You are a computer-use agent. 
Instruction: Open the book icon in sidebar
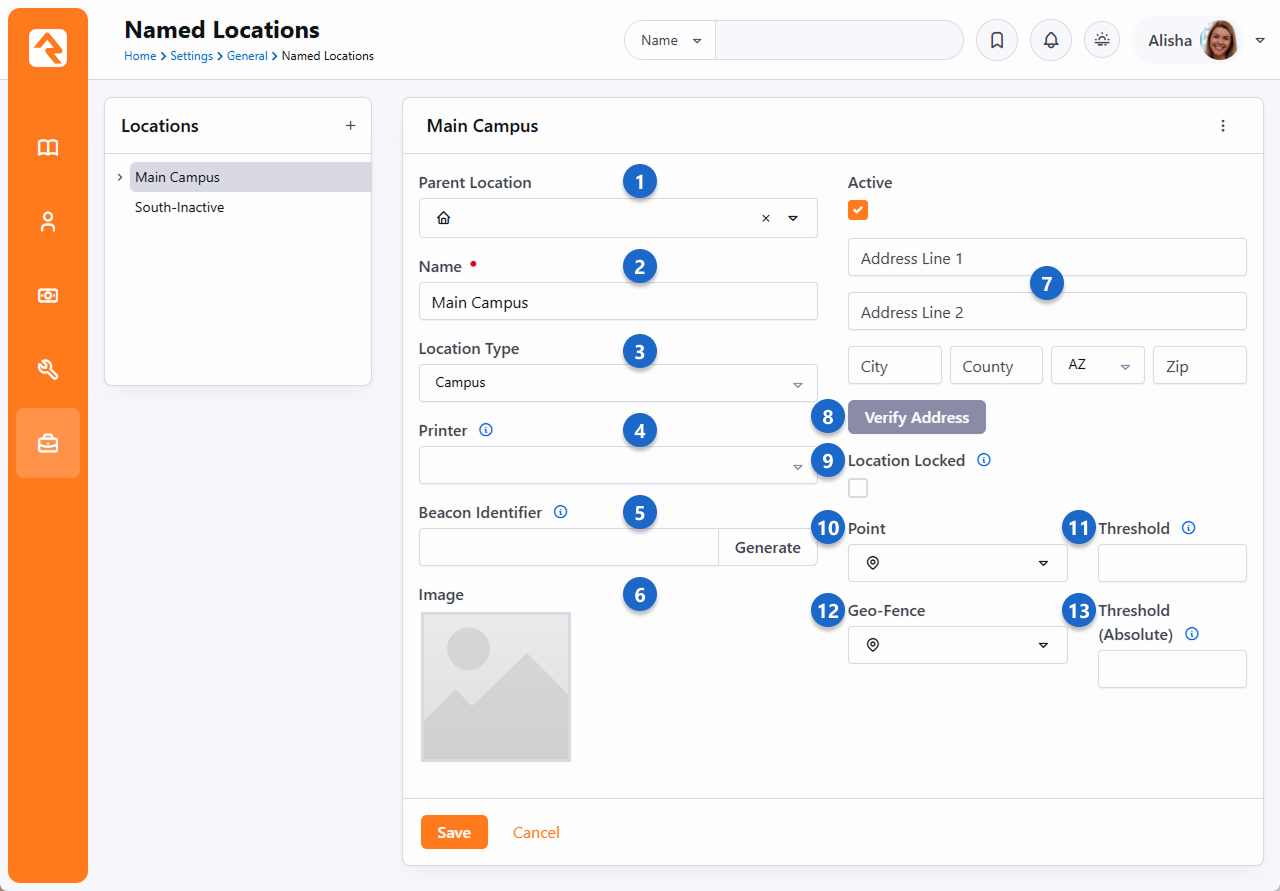point(48,148)
